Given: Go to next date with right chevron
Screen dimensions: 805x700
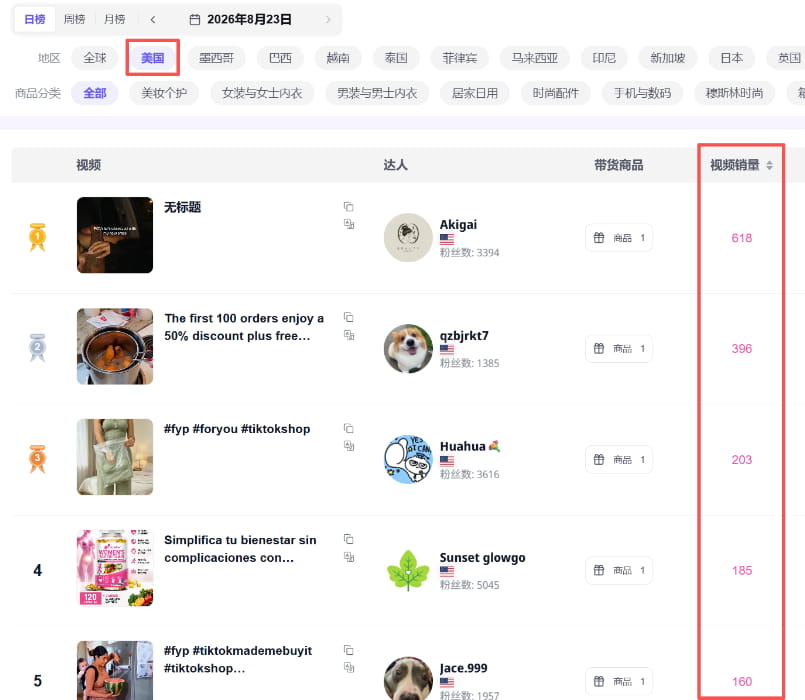Looking at the screenshot, I should click(328, 20).
